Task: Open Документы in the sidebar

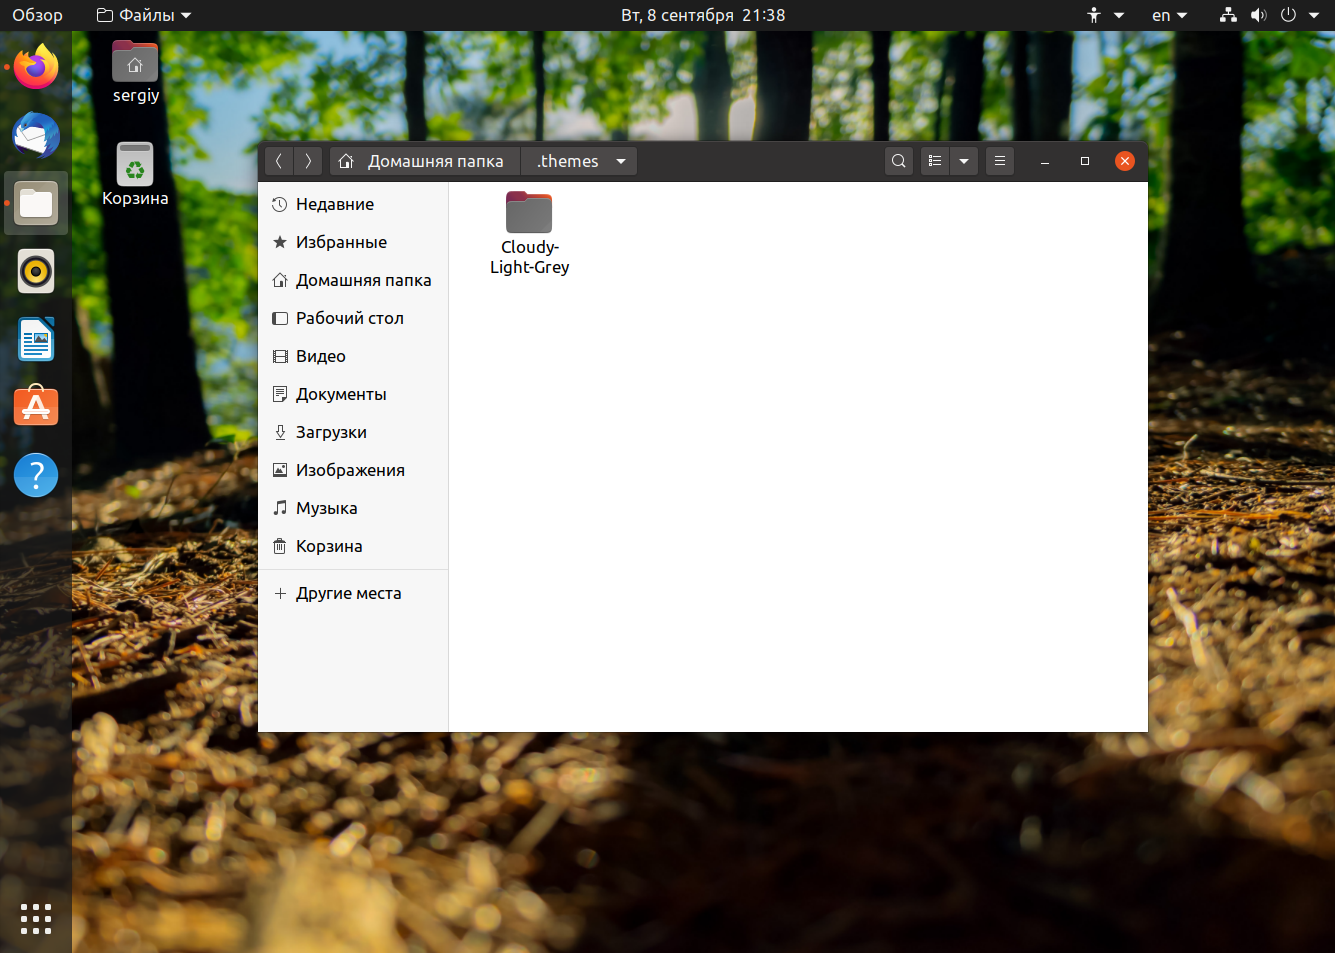Action: (x=353, y=394)
